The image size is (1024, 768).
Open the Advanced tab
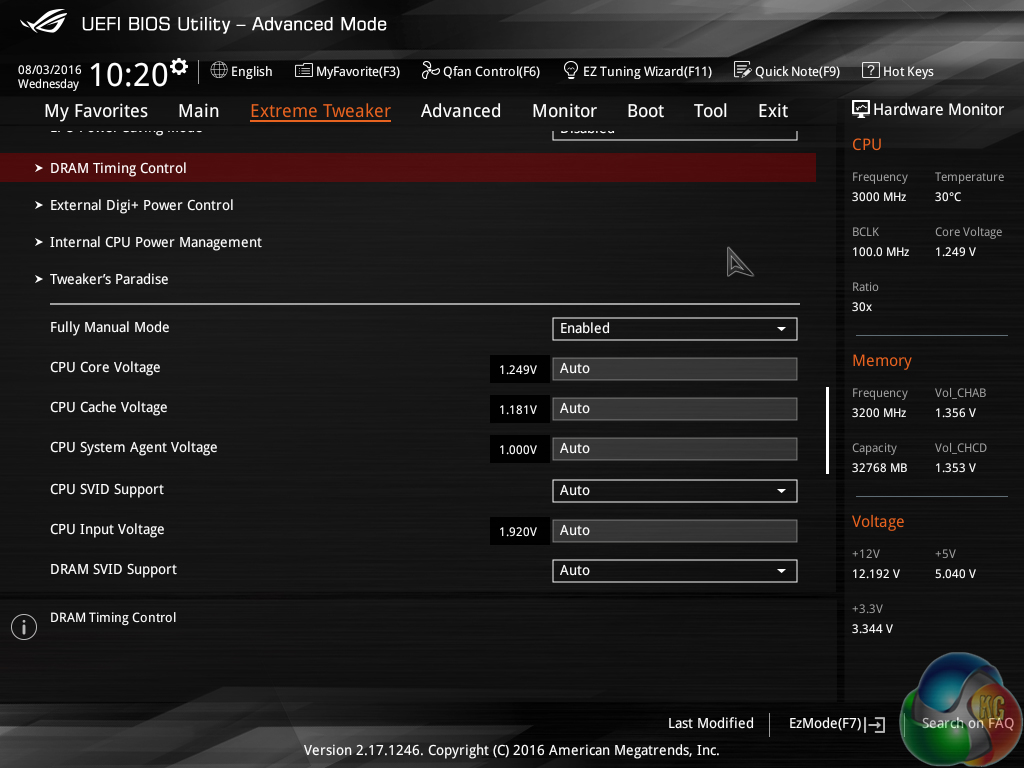pyautogui.click(x=460, y=111)
